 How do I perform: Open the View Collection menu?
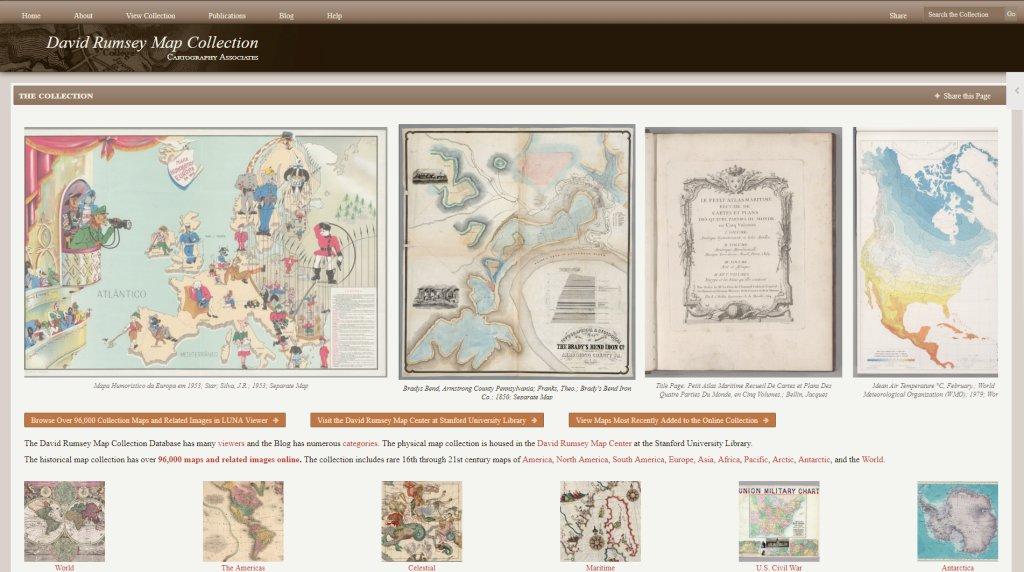150,15
